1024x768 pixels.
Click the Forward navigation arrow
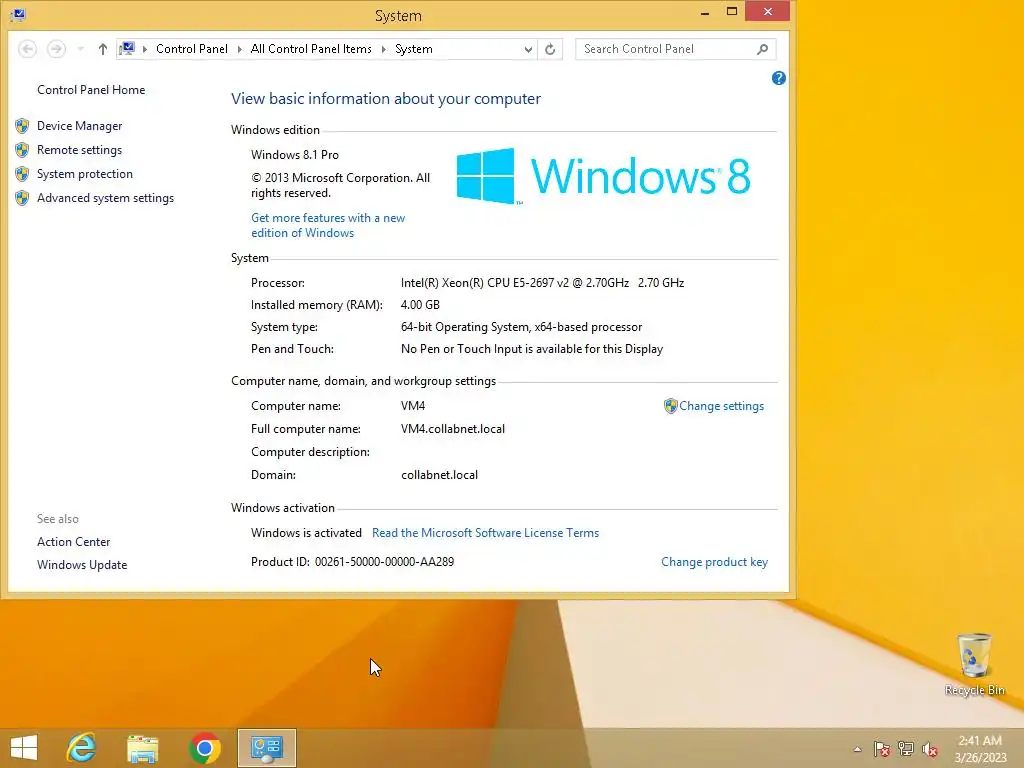pos(56,49)
